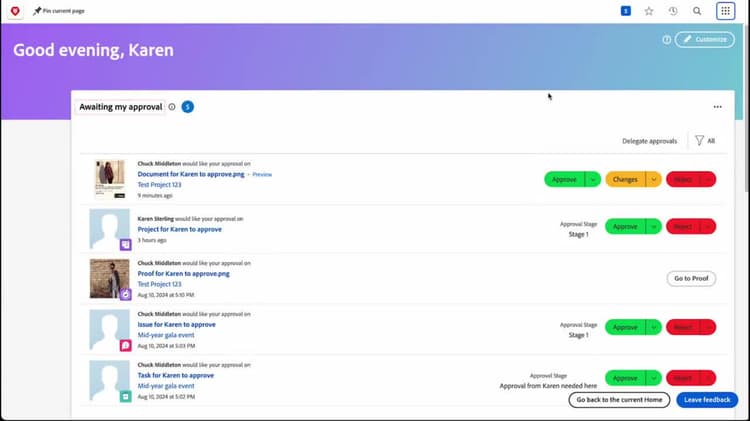Click the search magnifier icon
The height and width of the screenshot is (421, 750).
[697, 11]
